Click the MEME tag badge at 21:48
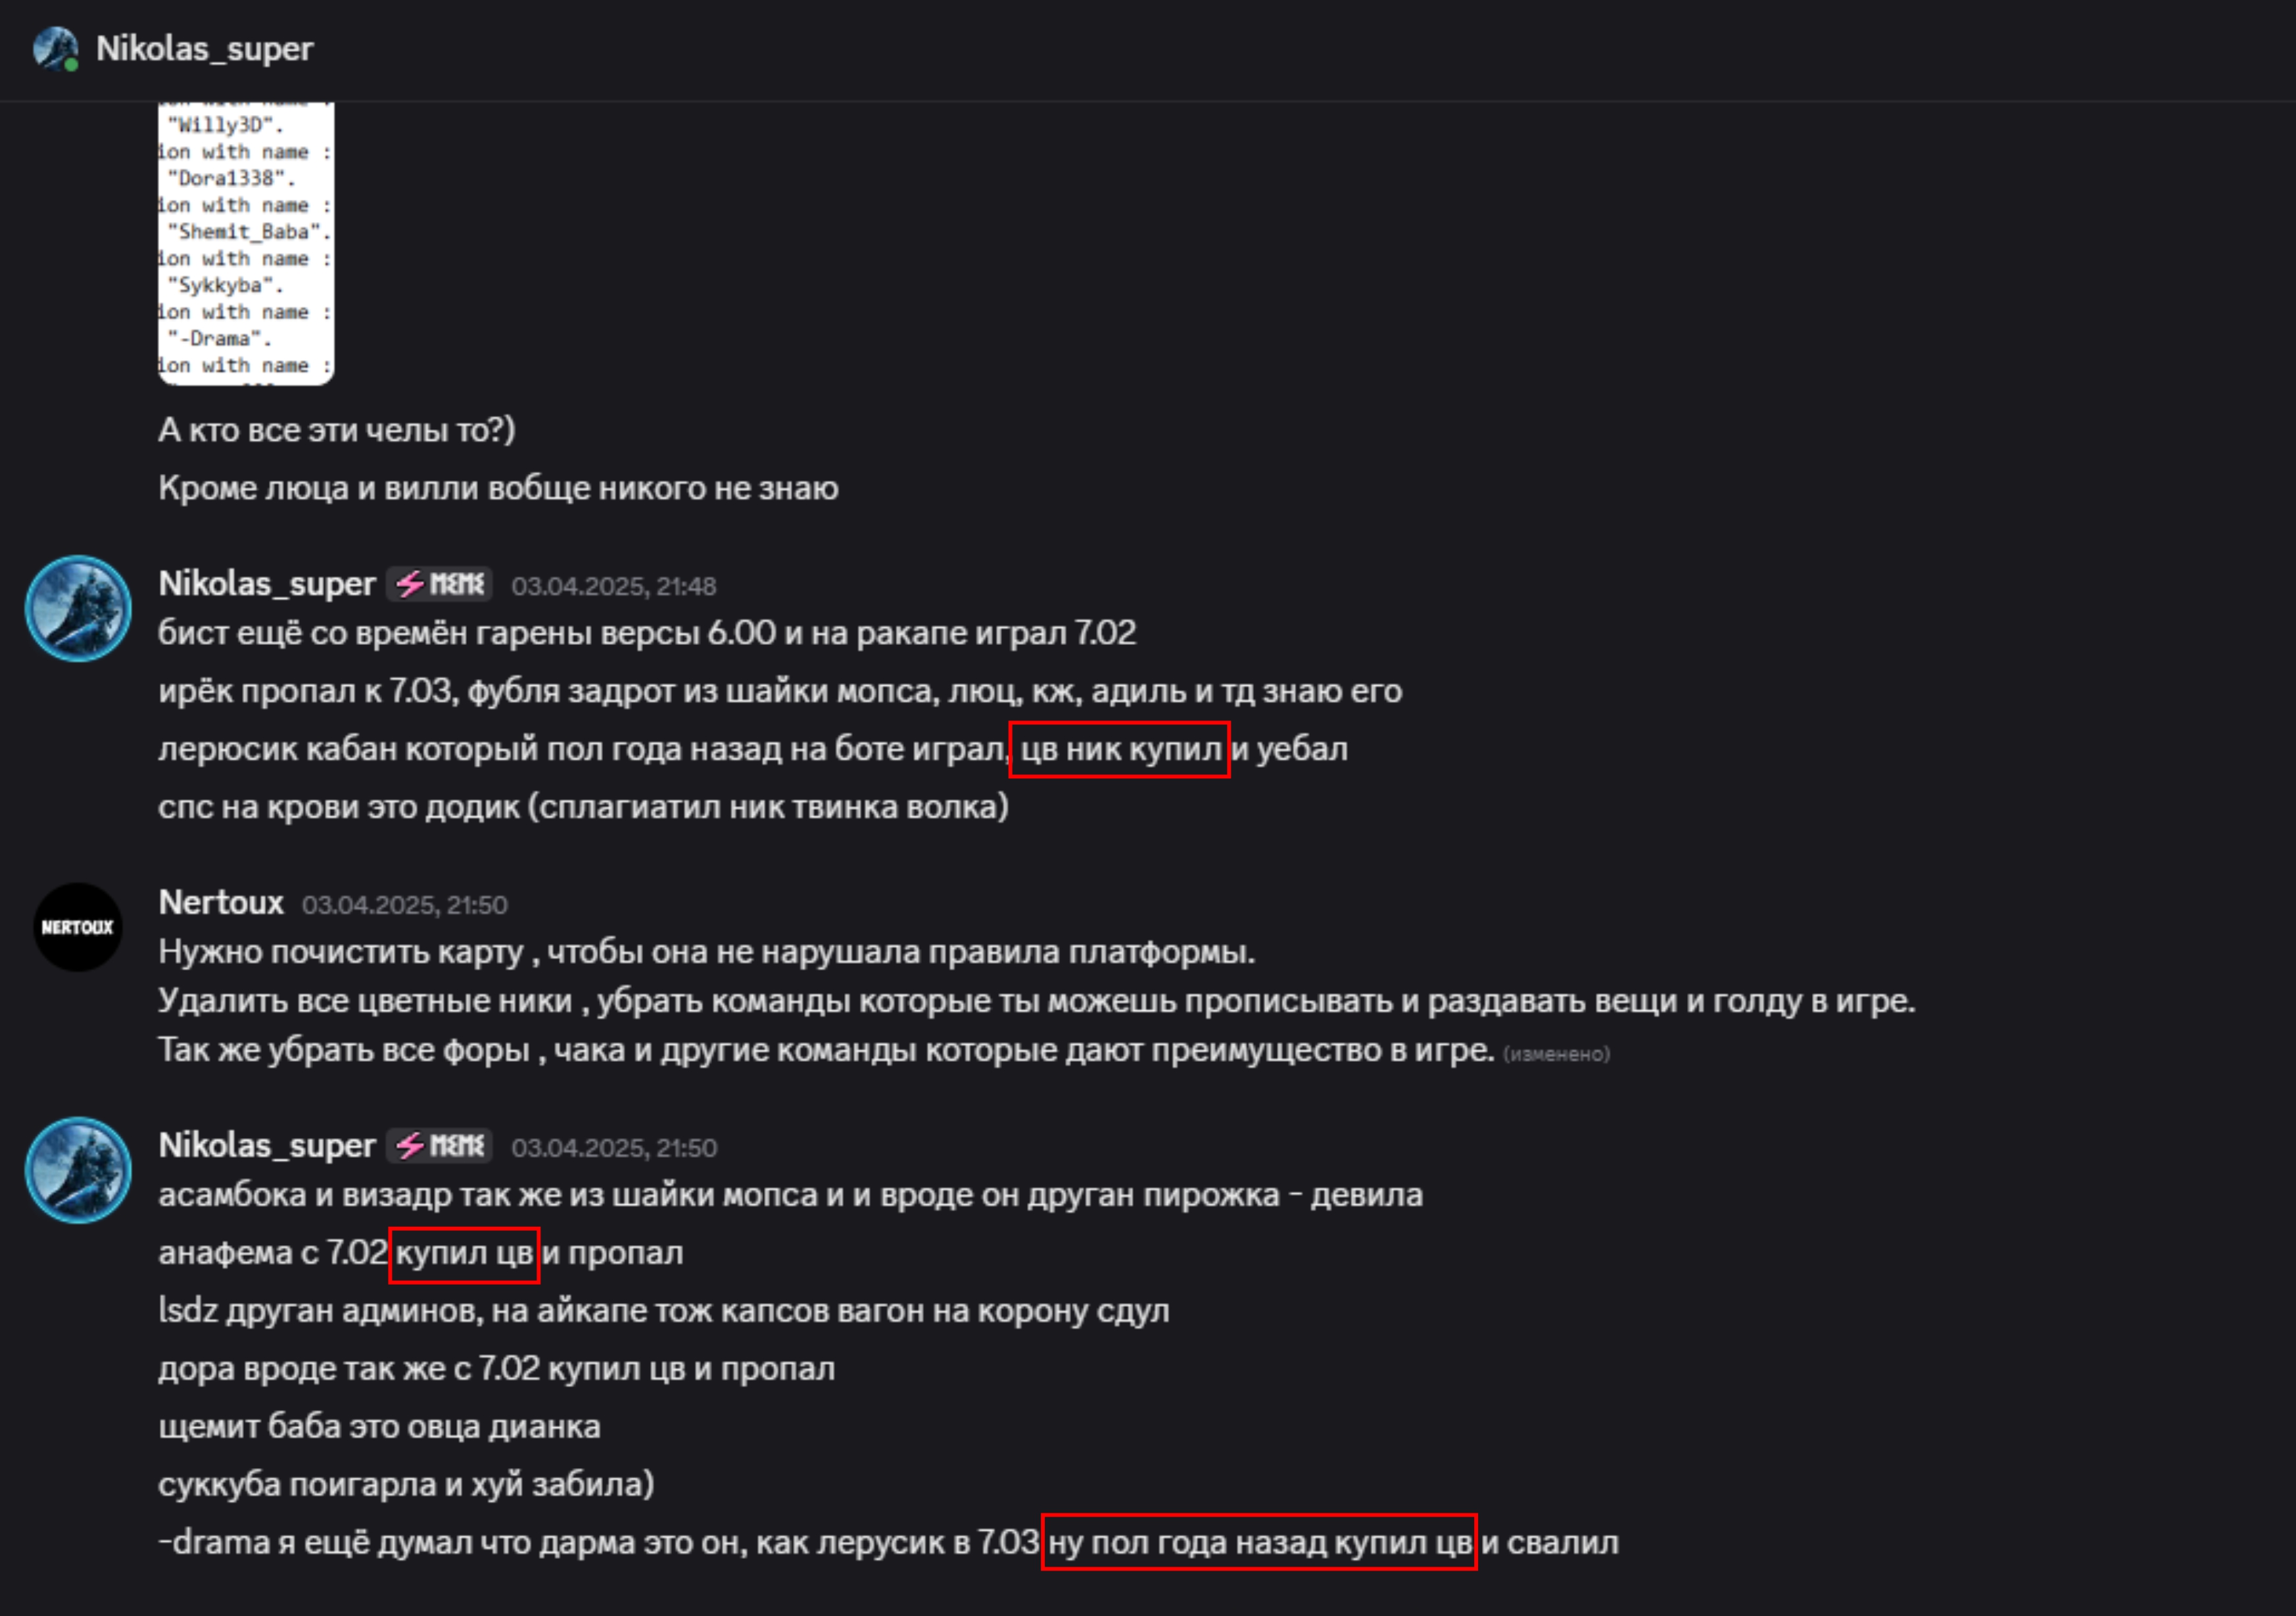 coord(440,584)
